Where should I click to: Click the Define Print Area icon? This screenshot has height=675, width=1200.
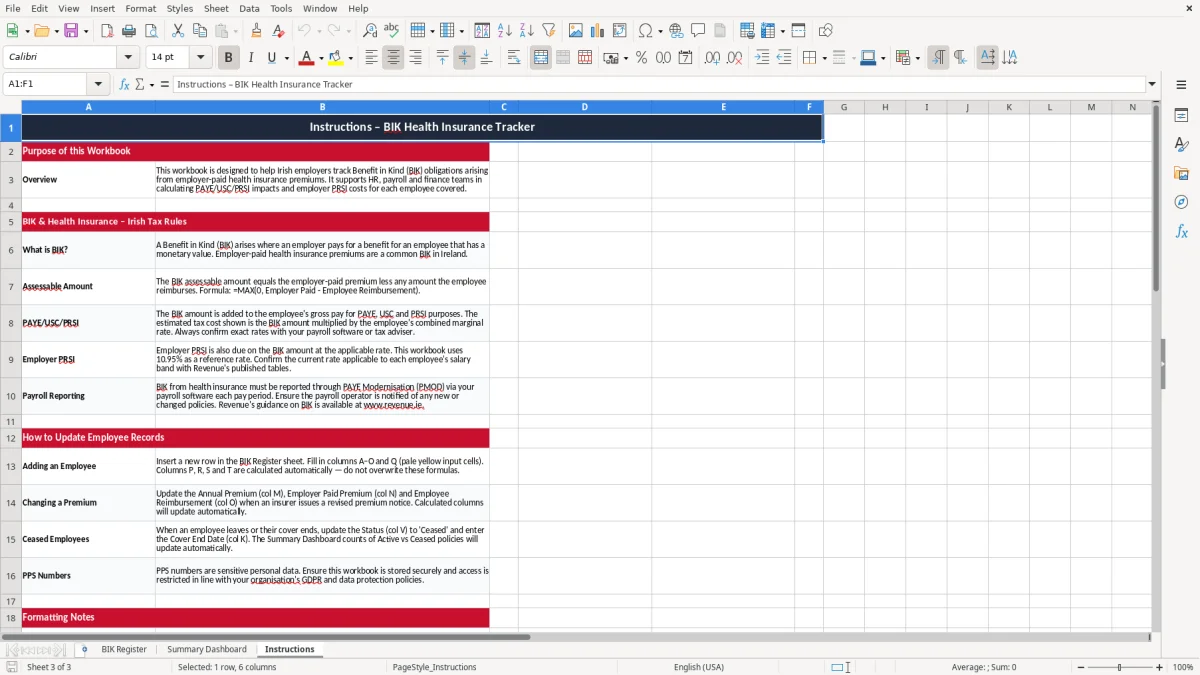point(746,31)
